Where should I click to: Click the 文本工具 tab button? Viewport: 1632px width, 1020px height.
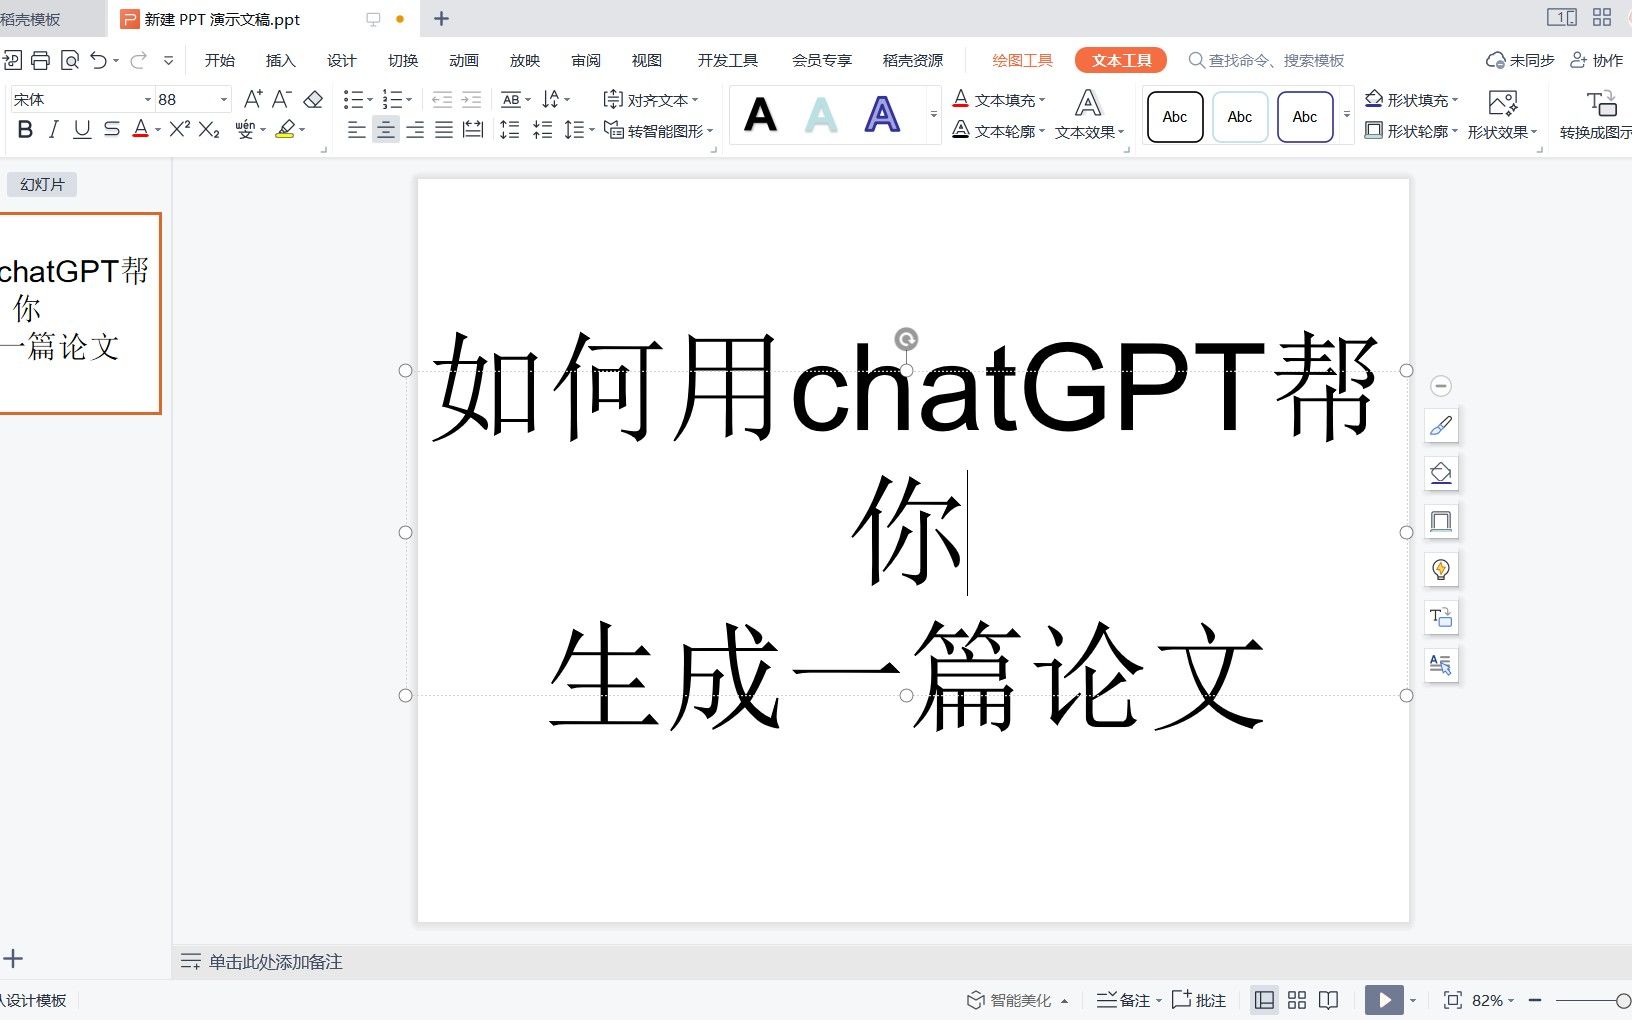point(1121,60)
